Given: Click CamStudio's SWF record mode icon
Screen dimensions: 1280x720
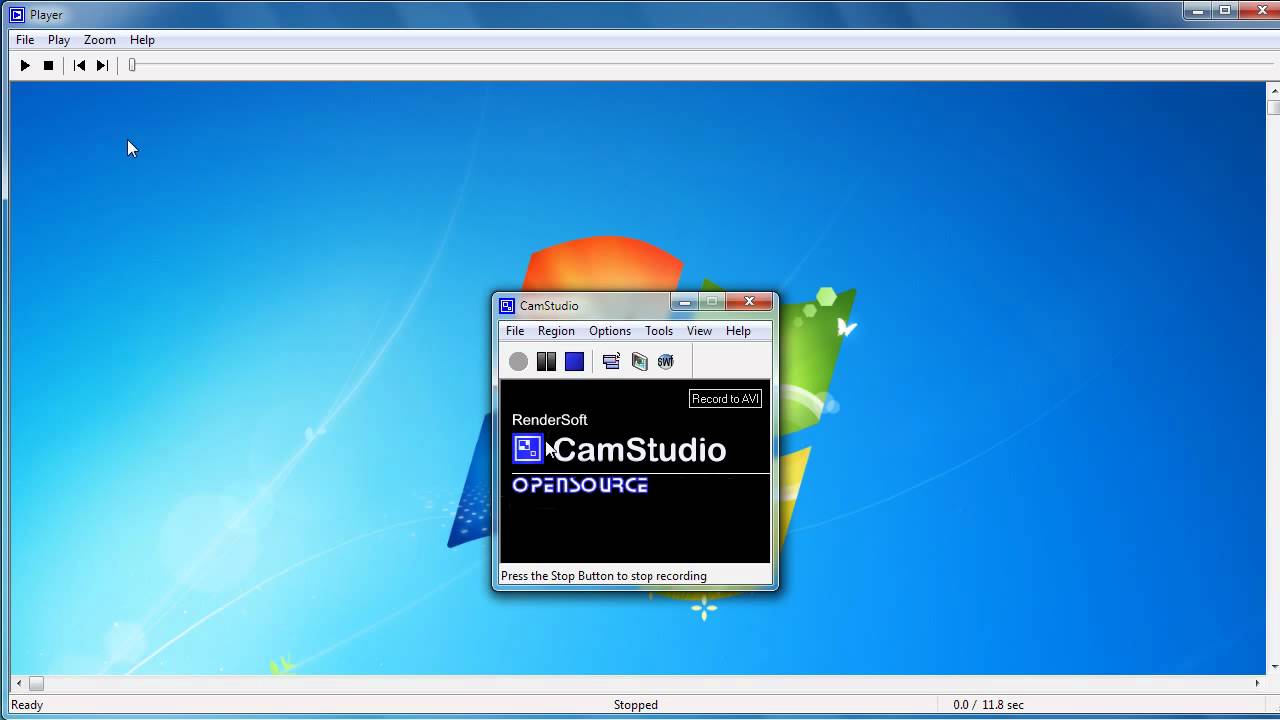Looking at the screenshot, I should (x=666, y=362).
